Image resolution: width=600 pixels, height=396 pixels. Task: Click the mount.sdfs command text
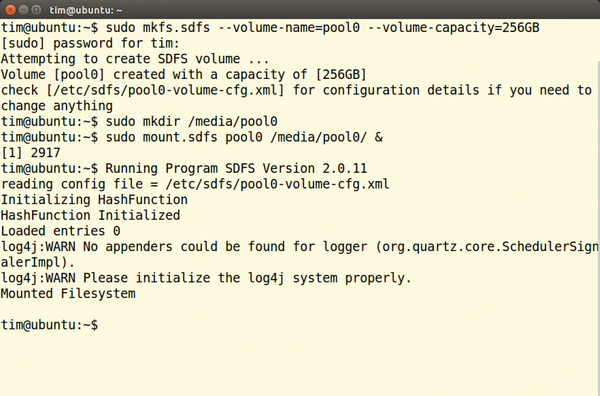180,137
